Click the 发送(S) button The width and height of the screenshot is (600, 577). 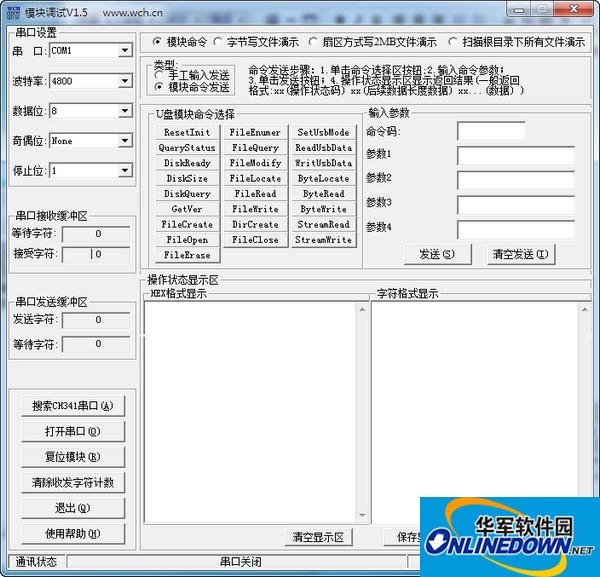coord(437,254)
